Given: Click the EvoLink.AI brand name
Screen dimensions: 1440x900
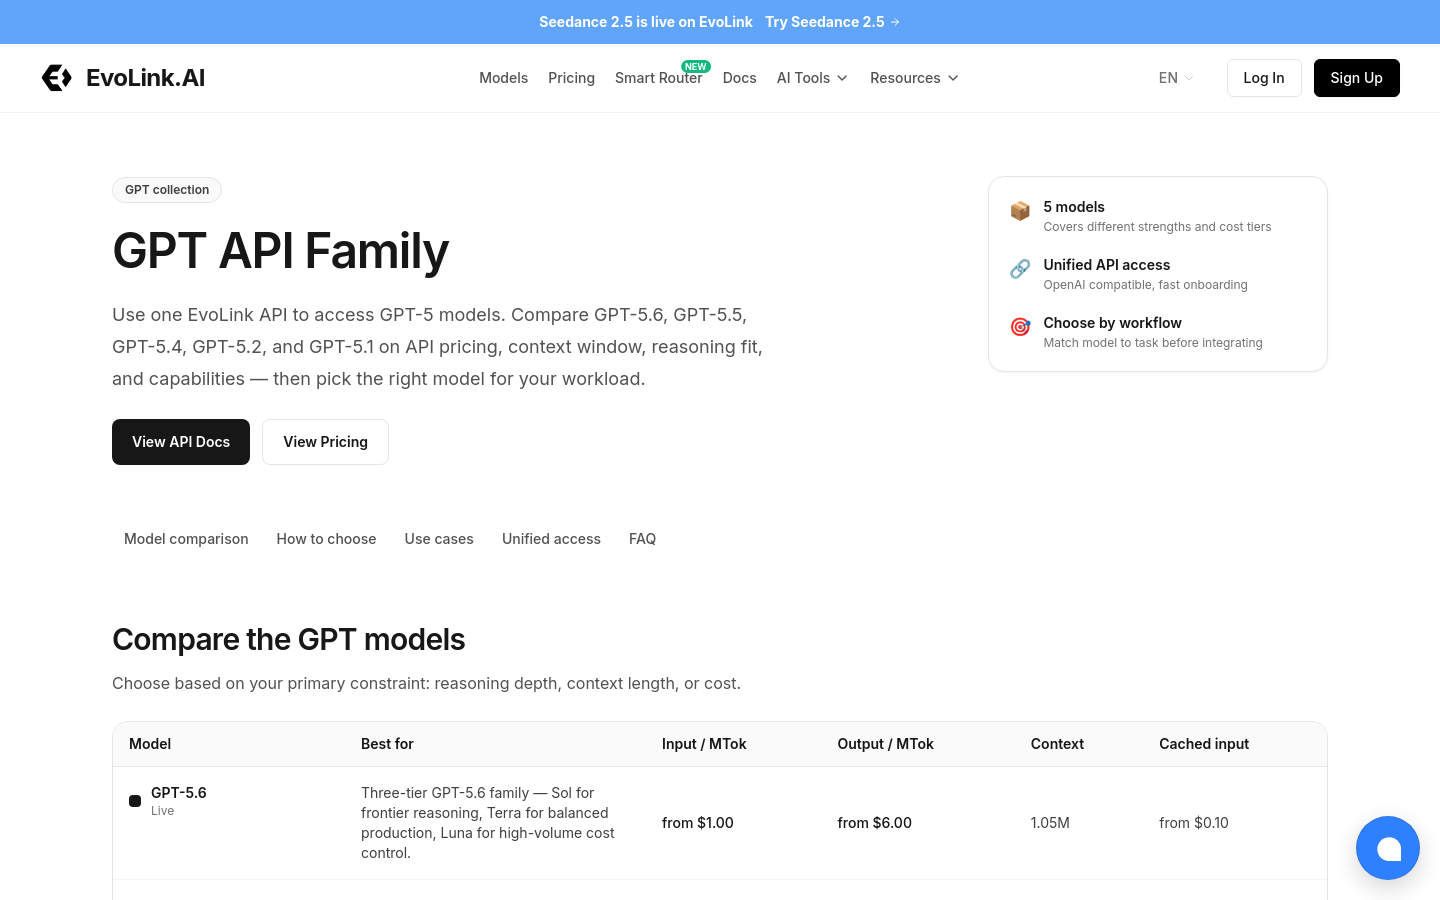Looking at the screenshot, I should click(145, 78).
